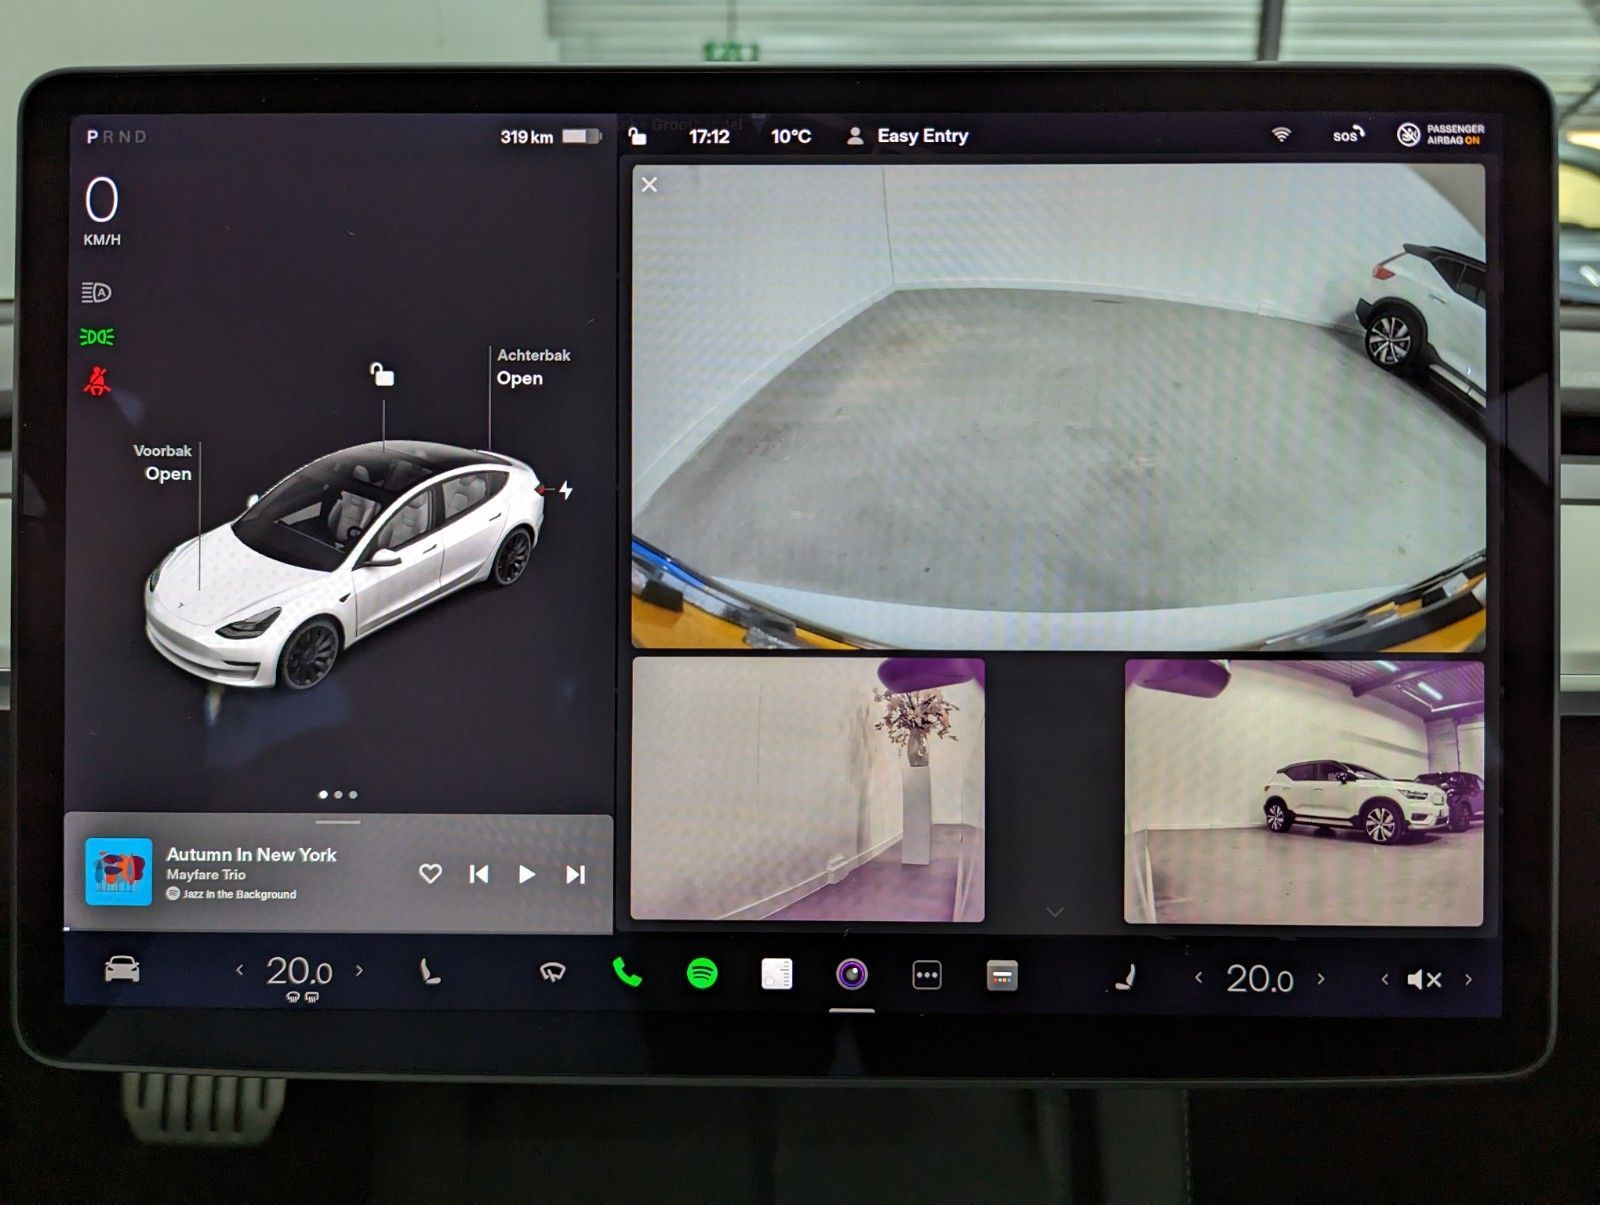This screenshot has height=1205, width=1600.
Task: Tap the Voorbak Open label
Action: coord(162,462)
